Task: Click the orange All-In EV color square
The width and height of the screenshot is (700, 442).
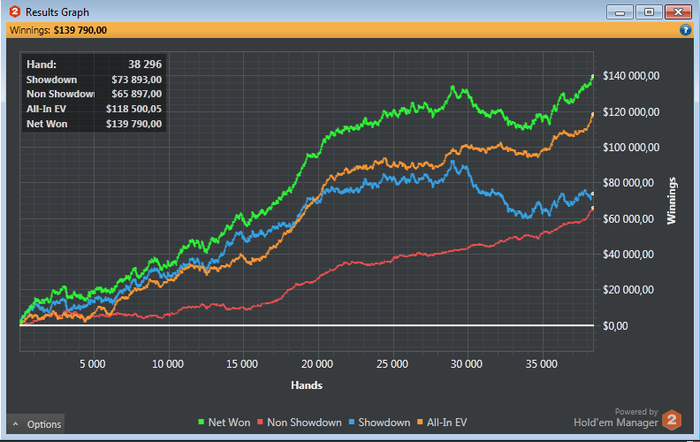Action: [419, 422]
